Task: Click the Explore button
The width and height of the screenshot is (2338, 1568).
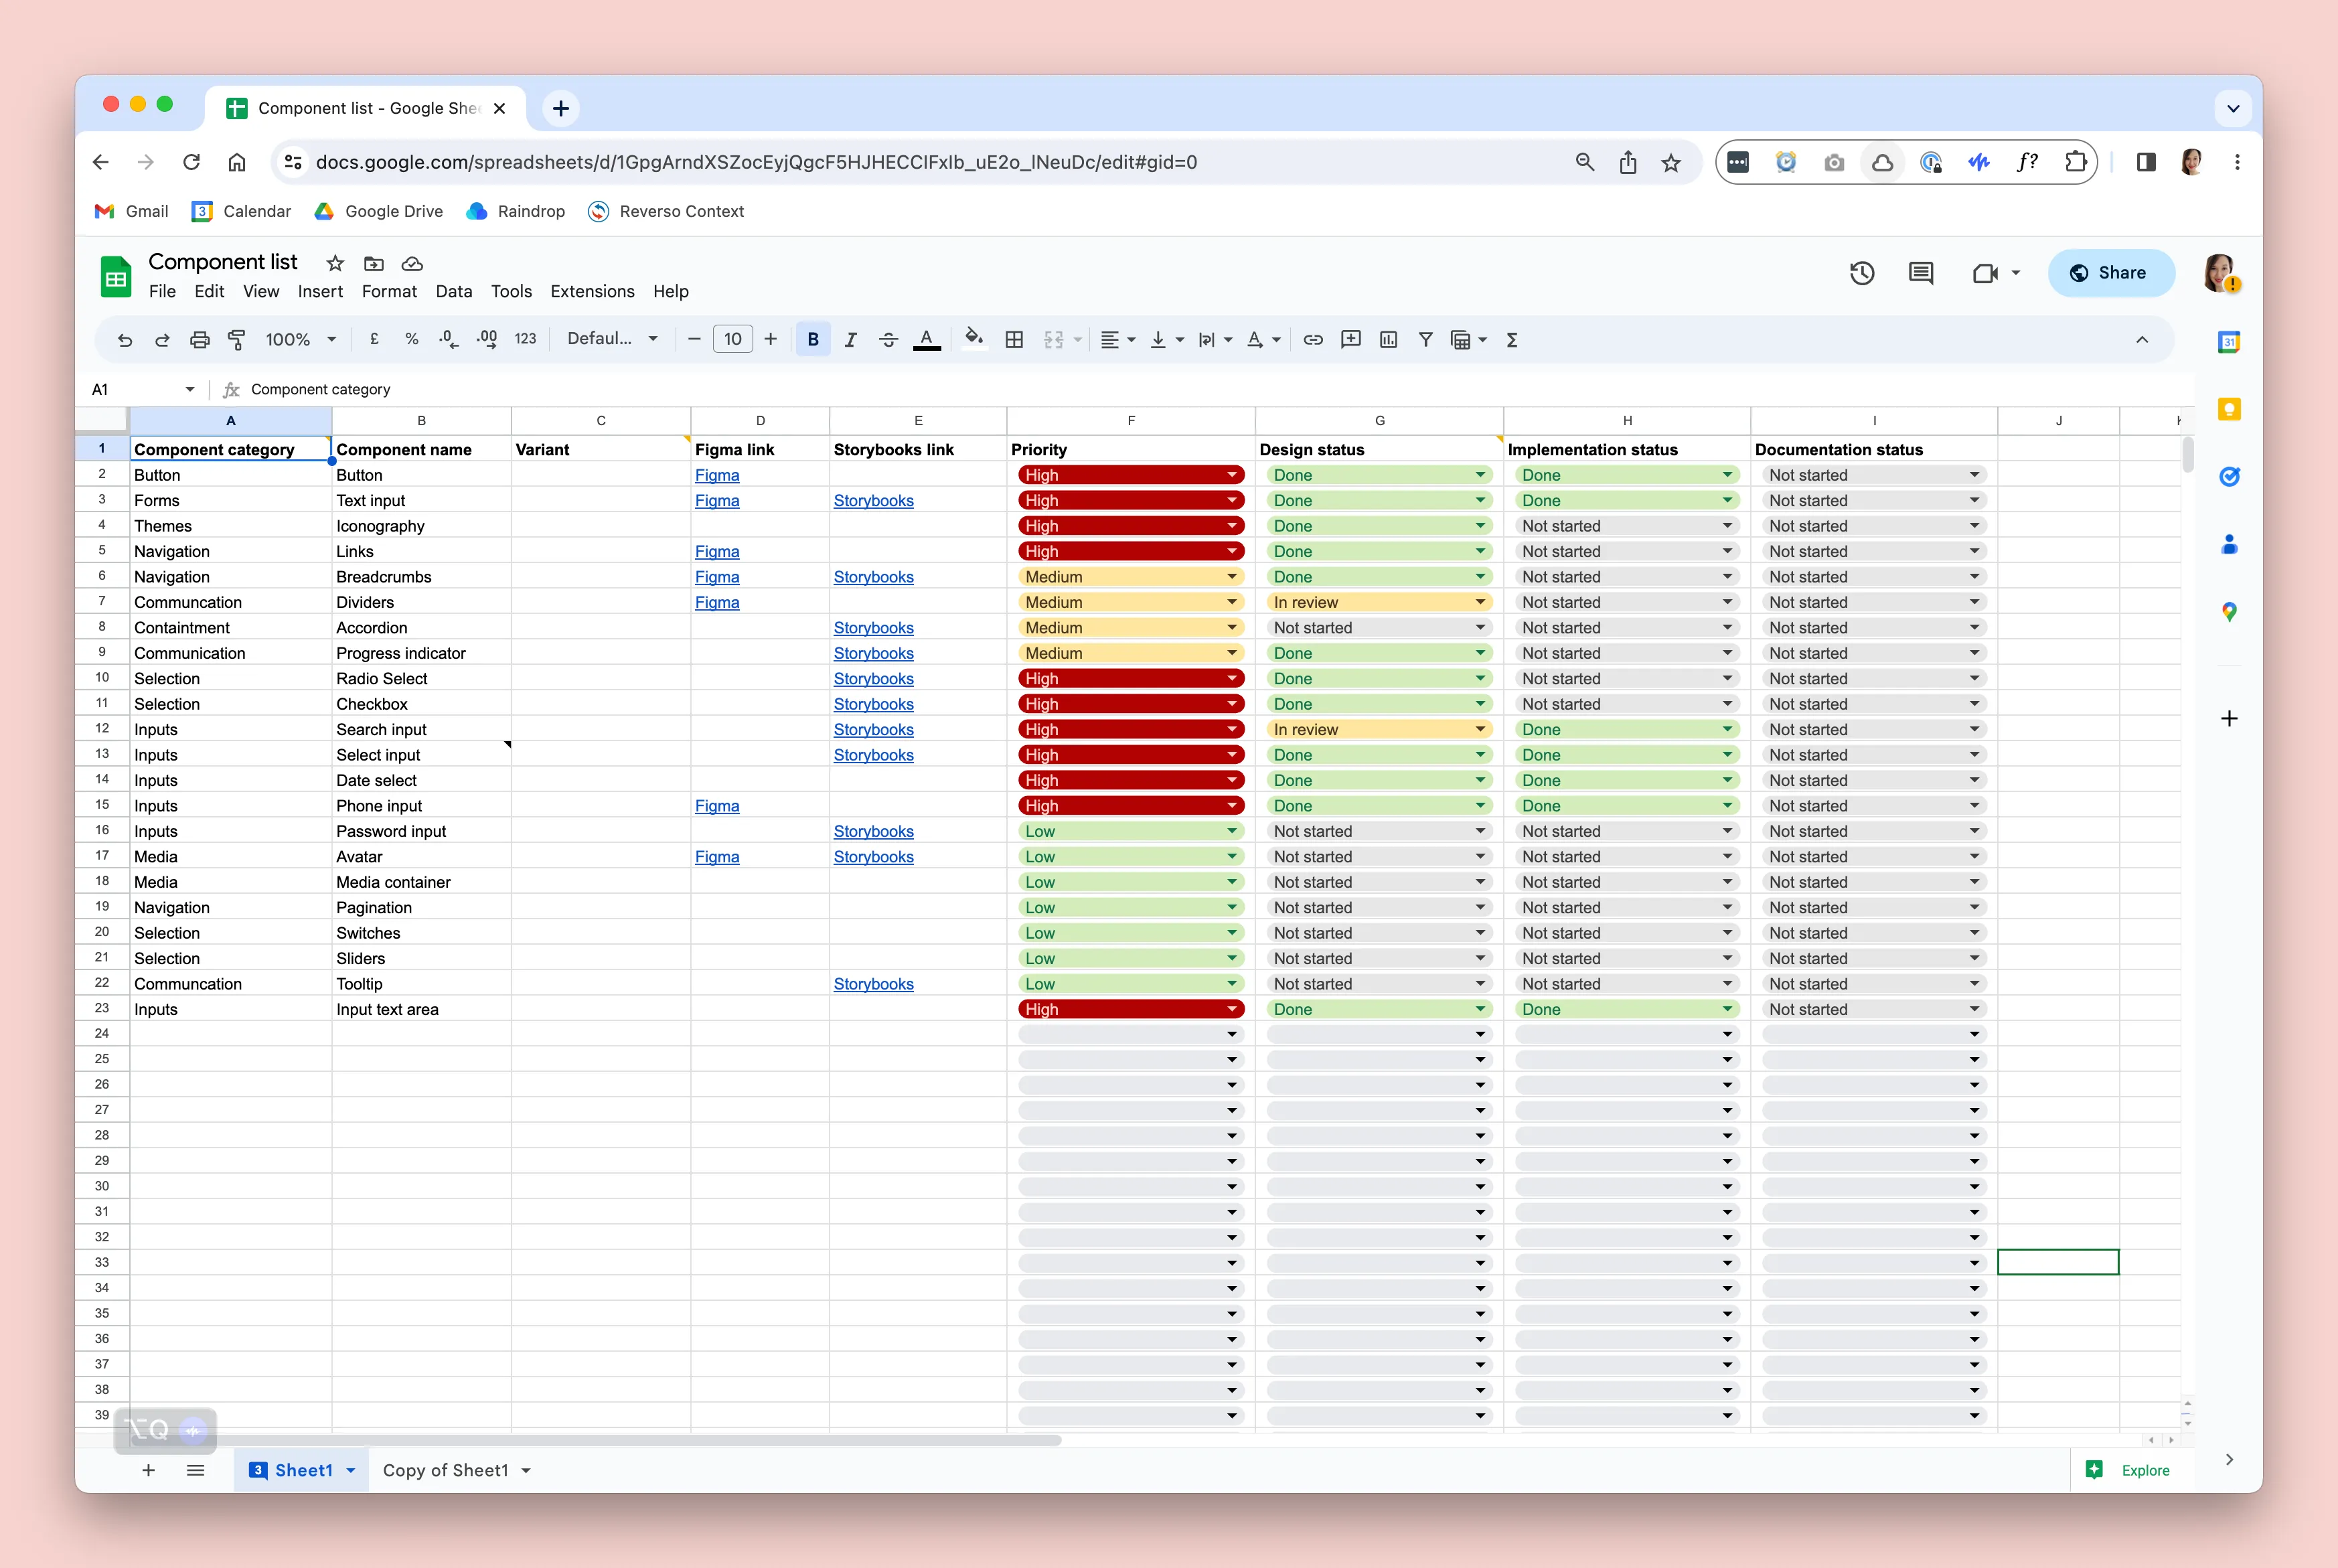Action: point(2130,1470)
